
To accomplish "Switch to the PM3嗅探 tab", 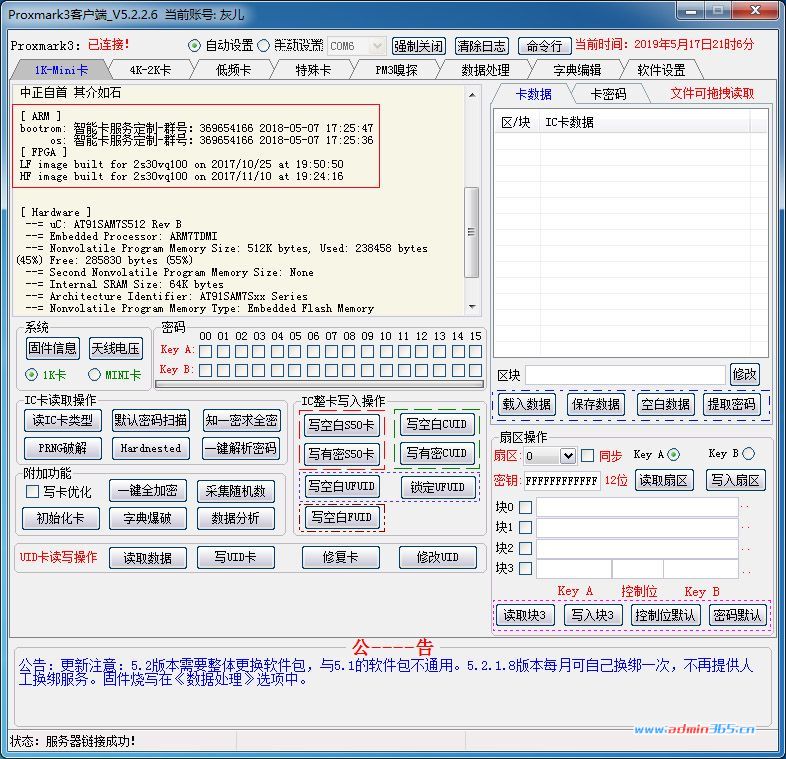I will click(x=396, y=70).
